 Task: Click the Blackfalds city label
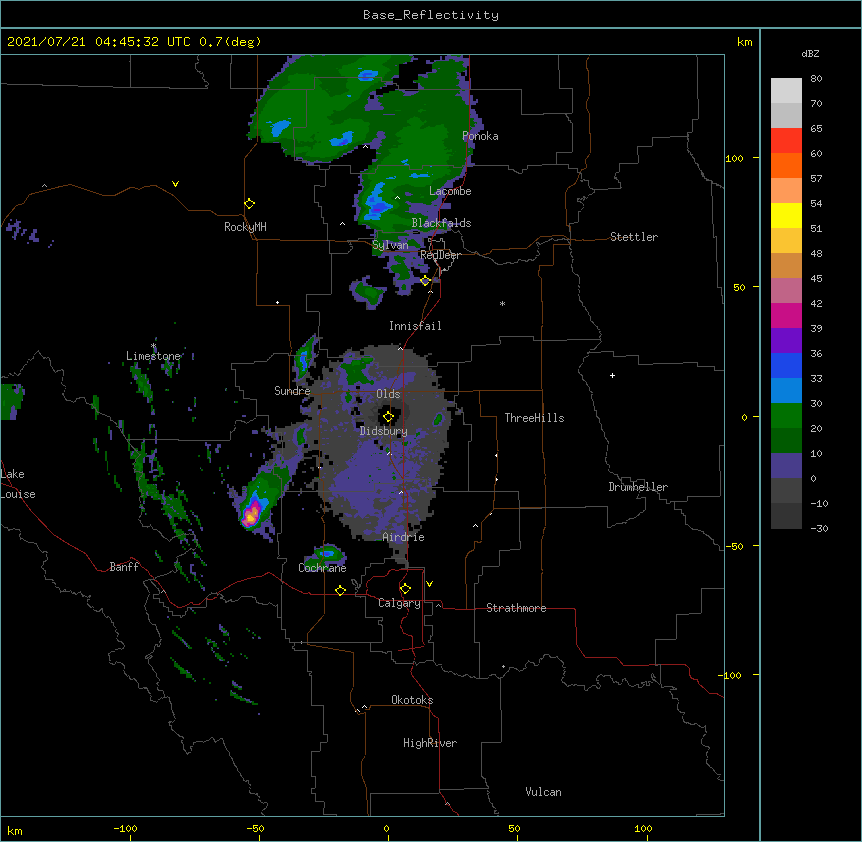[441, 223]
